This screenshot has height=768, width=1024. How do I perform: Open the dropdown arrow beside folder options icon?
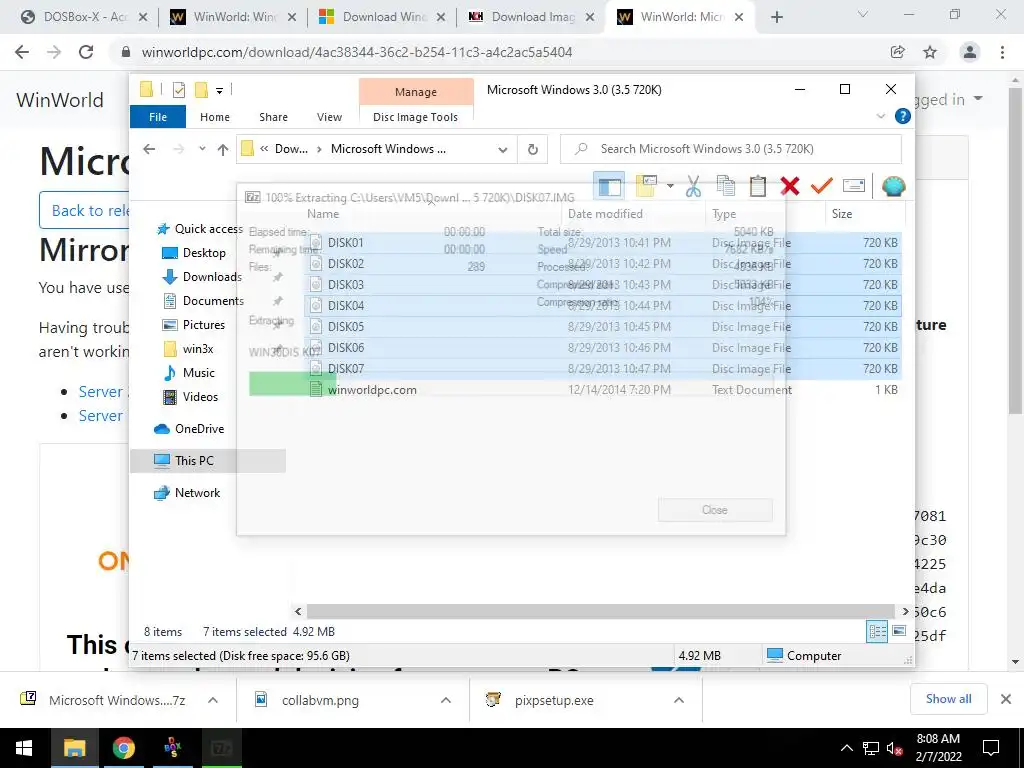tap(670, 186)
